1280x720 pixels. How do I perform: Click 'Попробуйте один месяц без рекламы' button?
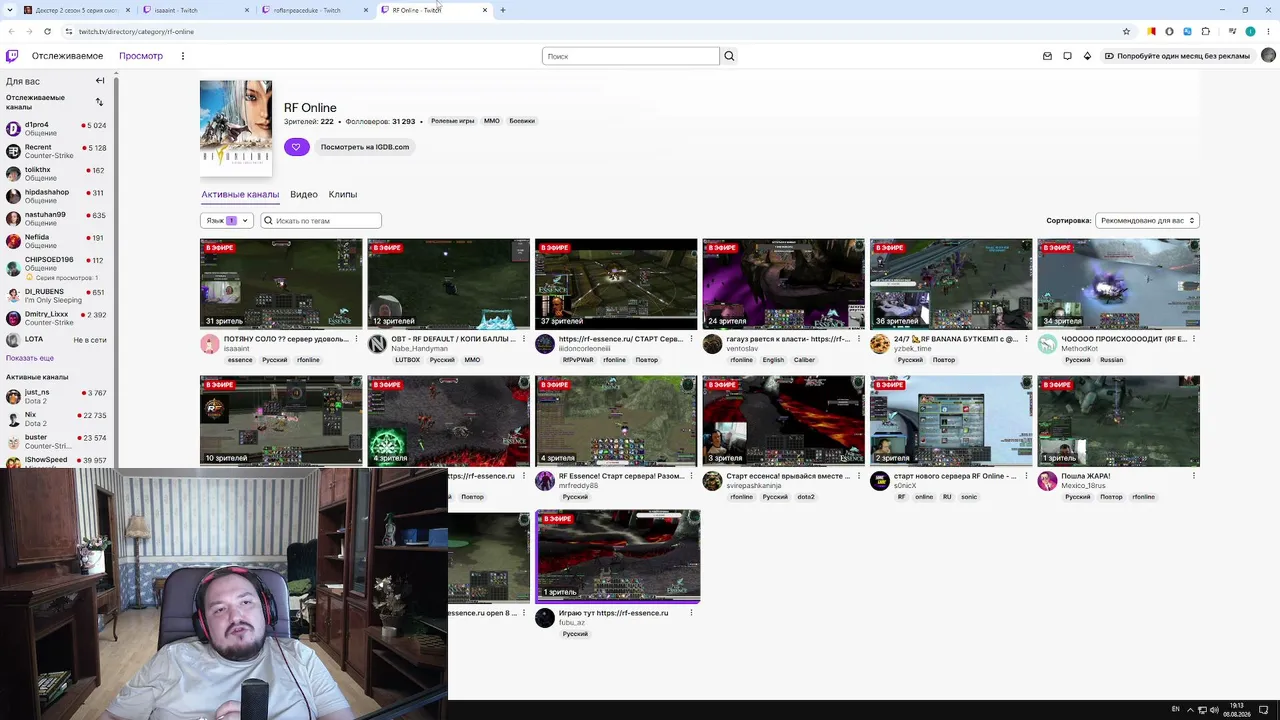(1176, 56)
